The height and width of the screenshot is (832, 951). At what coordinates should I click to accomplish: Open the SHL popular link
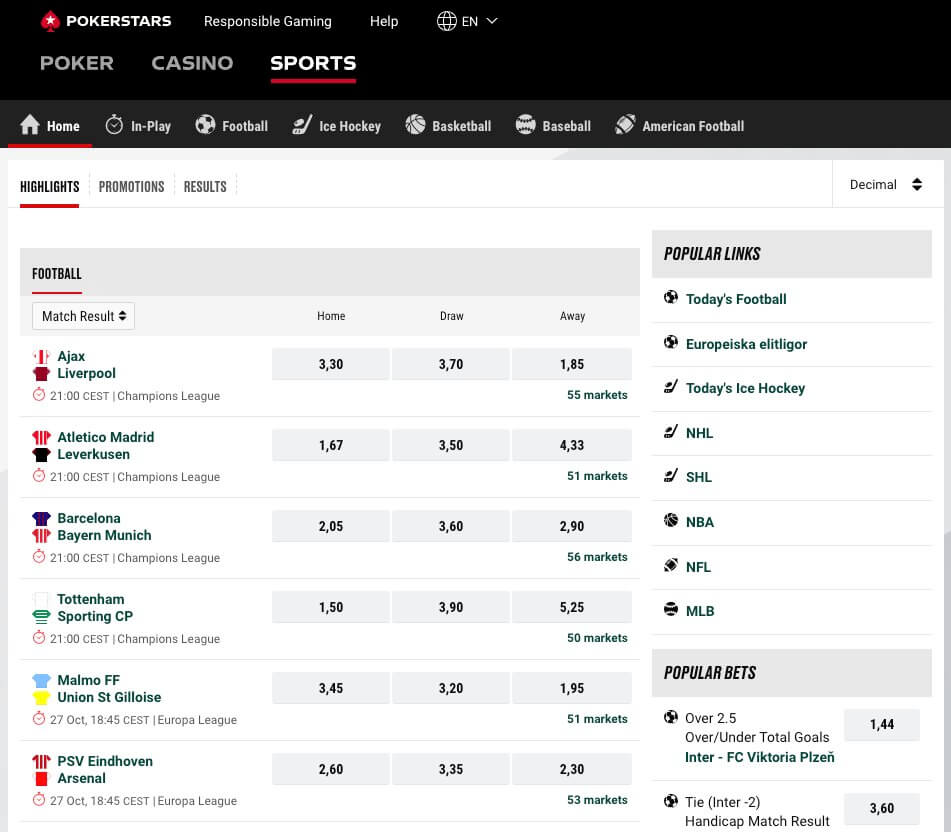pyautogui.click(x=699, y=477)
